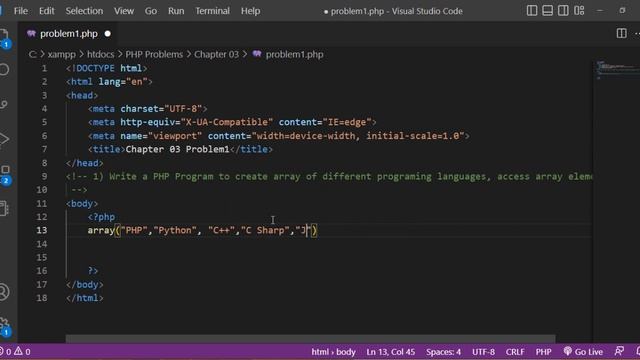Start Go Live server

[583, 351]
